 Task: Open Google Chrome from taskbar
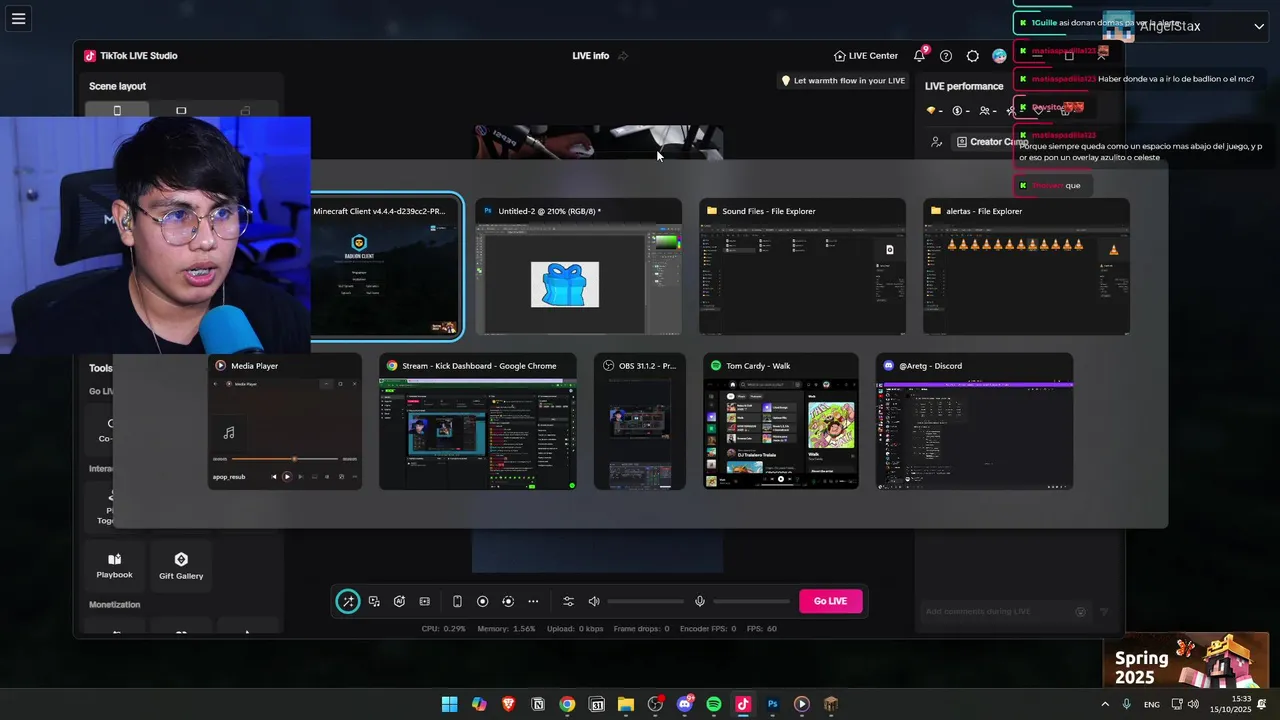coord(567,704)
